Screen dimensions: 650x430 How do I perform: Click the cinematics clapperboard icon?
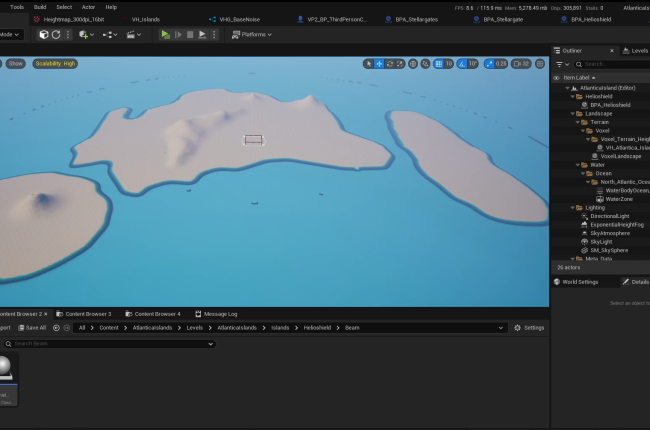tap(132, 34)
